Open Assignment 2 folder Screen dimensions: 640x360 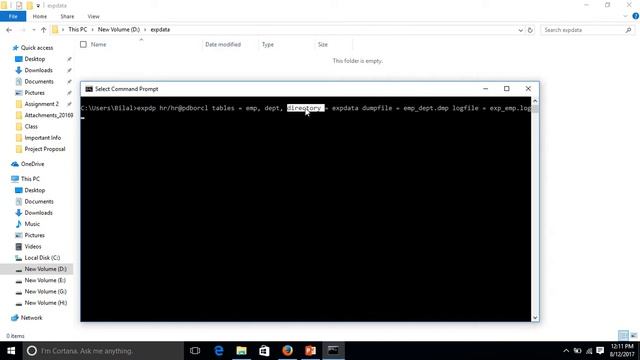coord(41,104)
